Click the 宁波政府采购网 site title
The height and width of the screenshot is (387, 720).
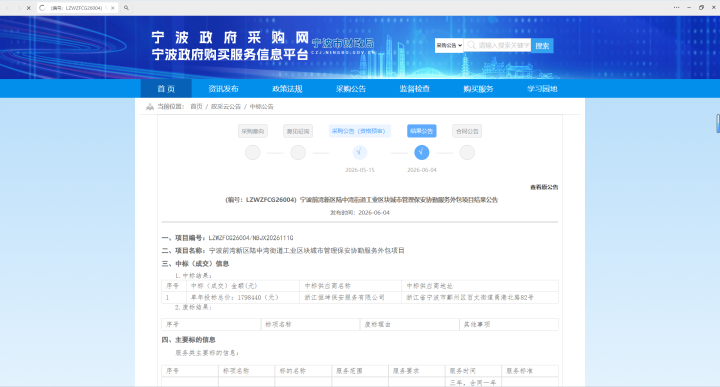click(x=230, y=38)
